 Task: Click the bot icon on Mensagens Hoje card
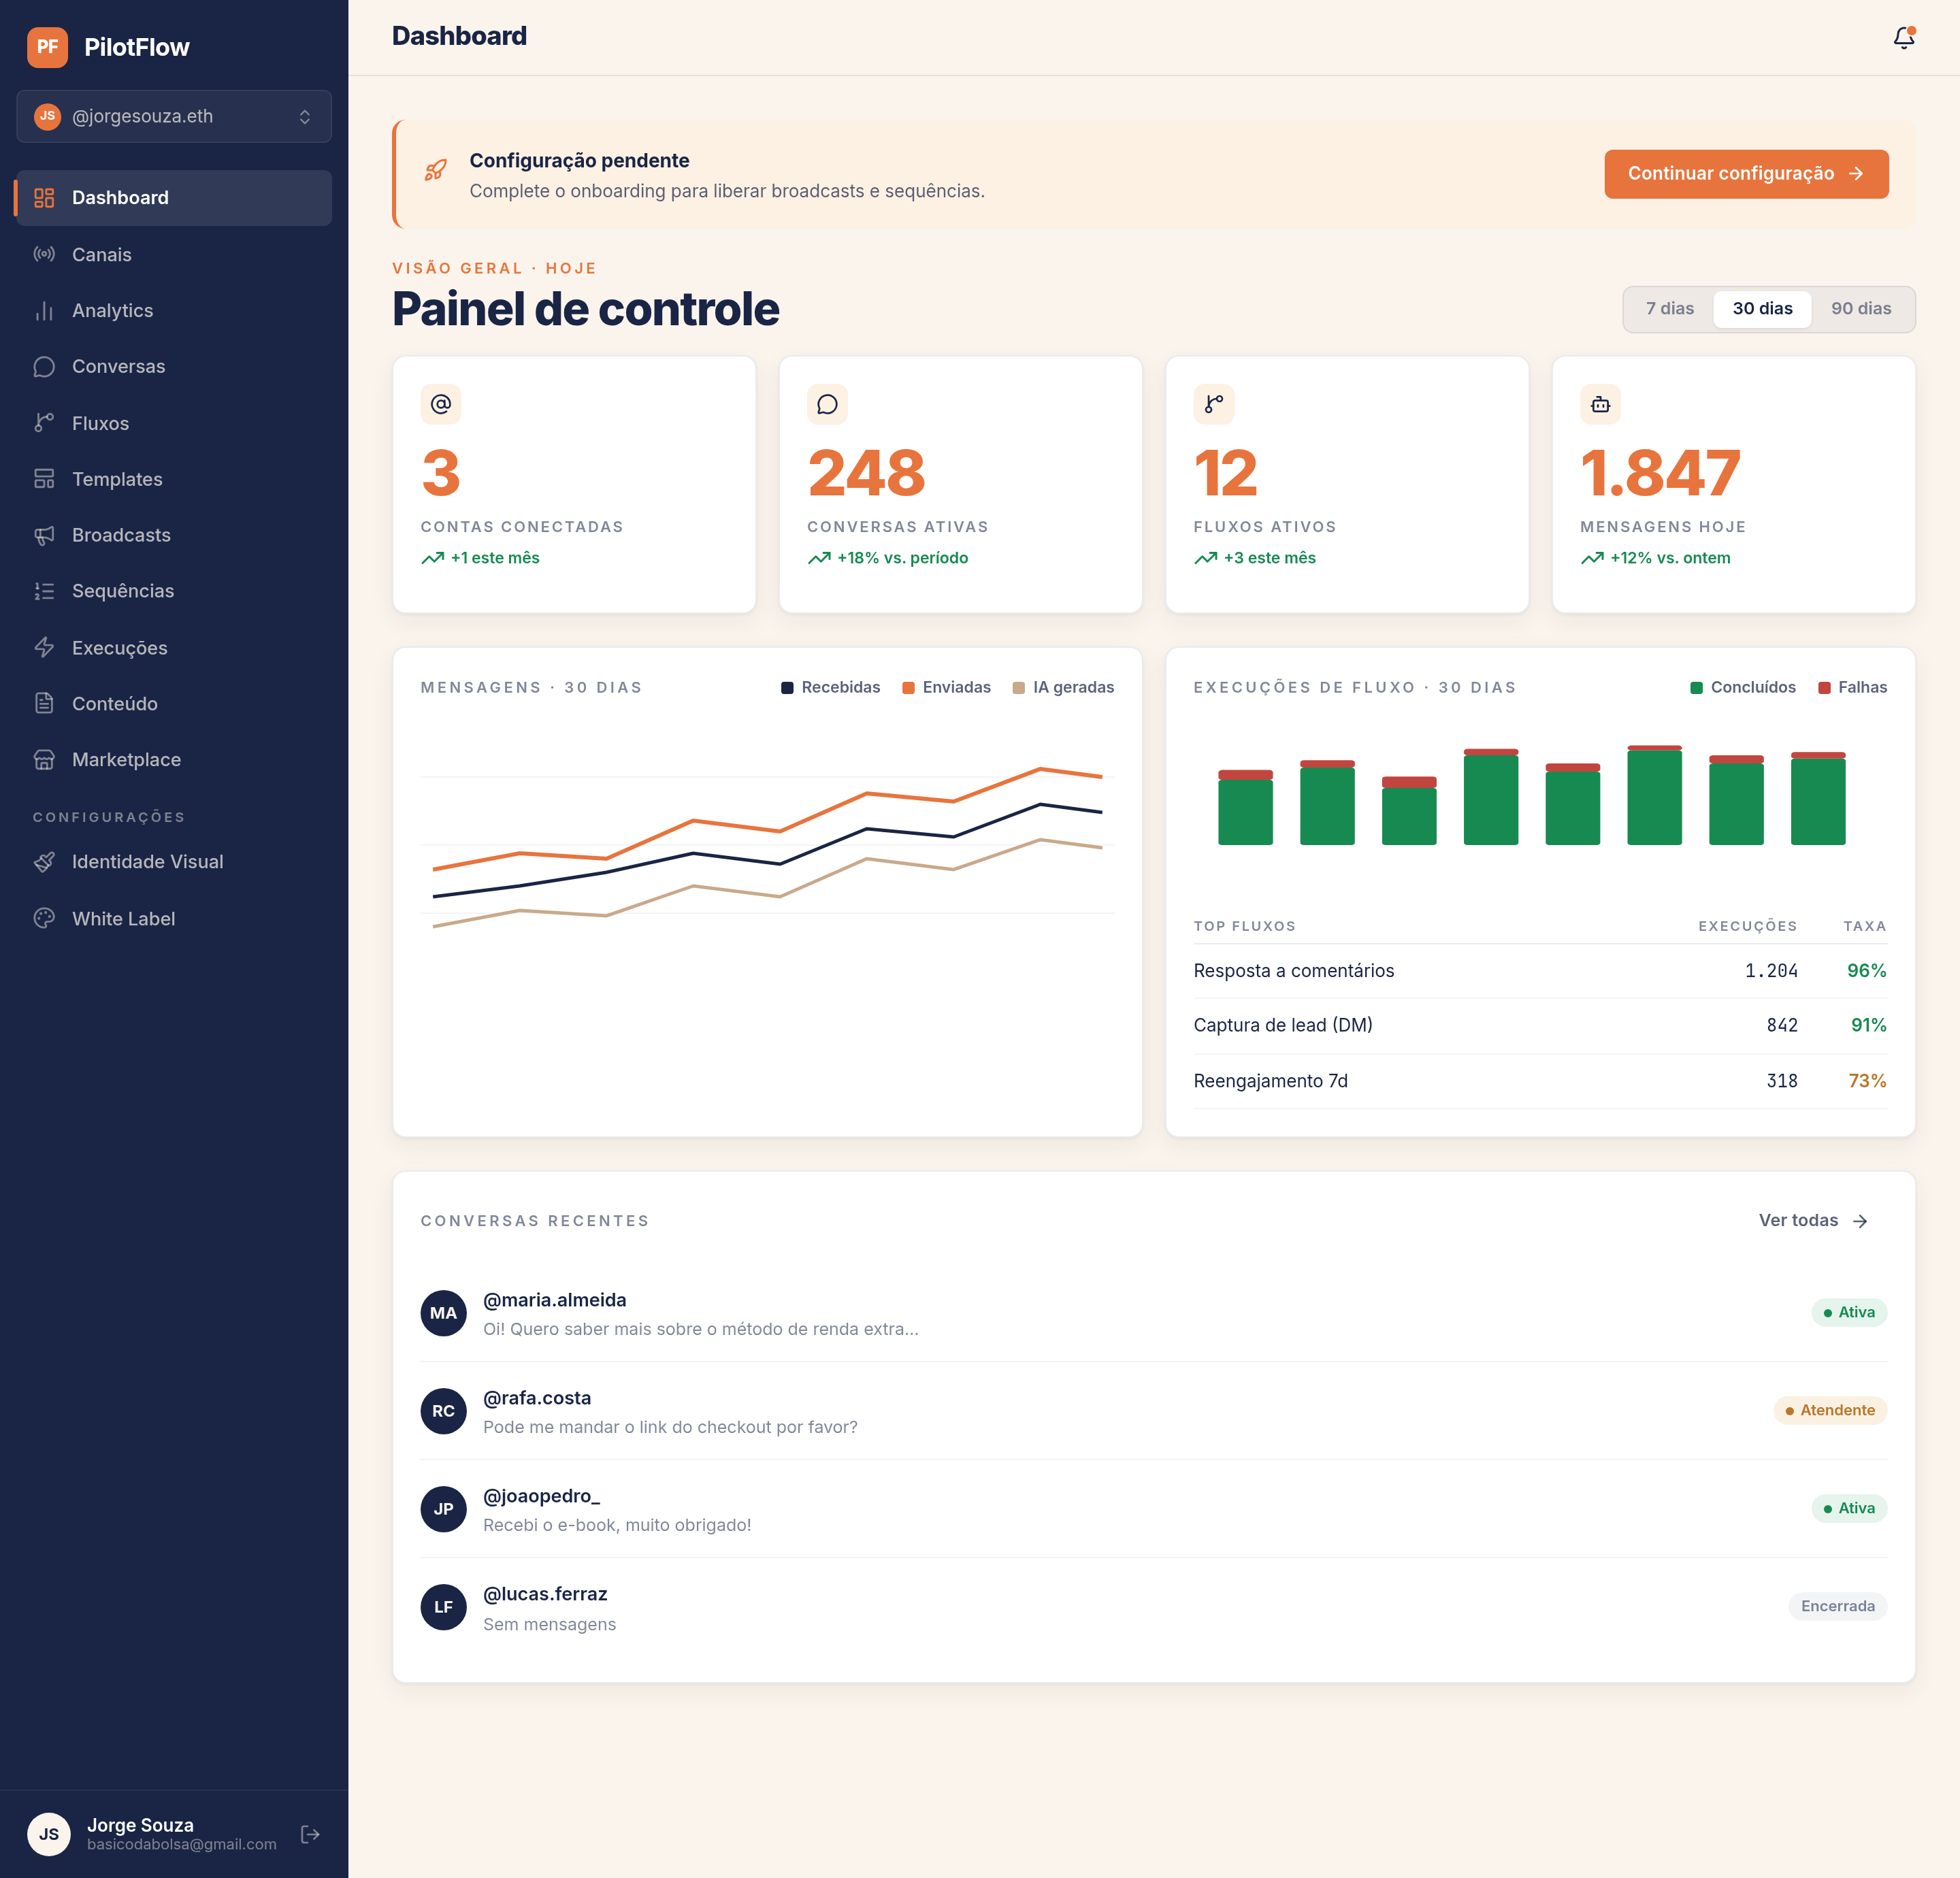click(x=1600, y=404)
